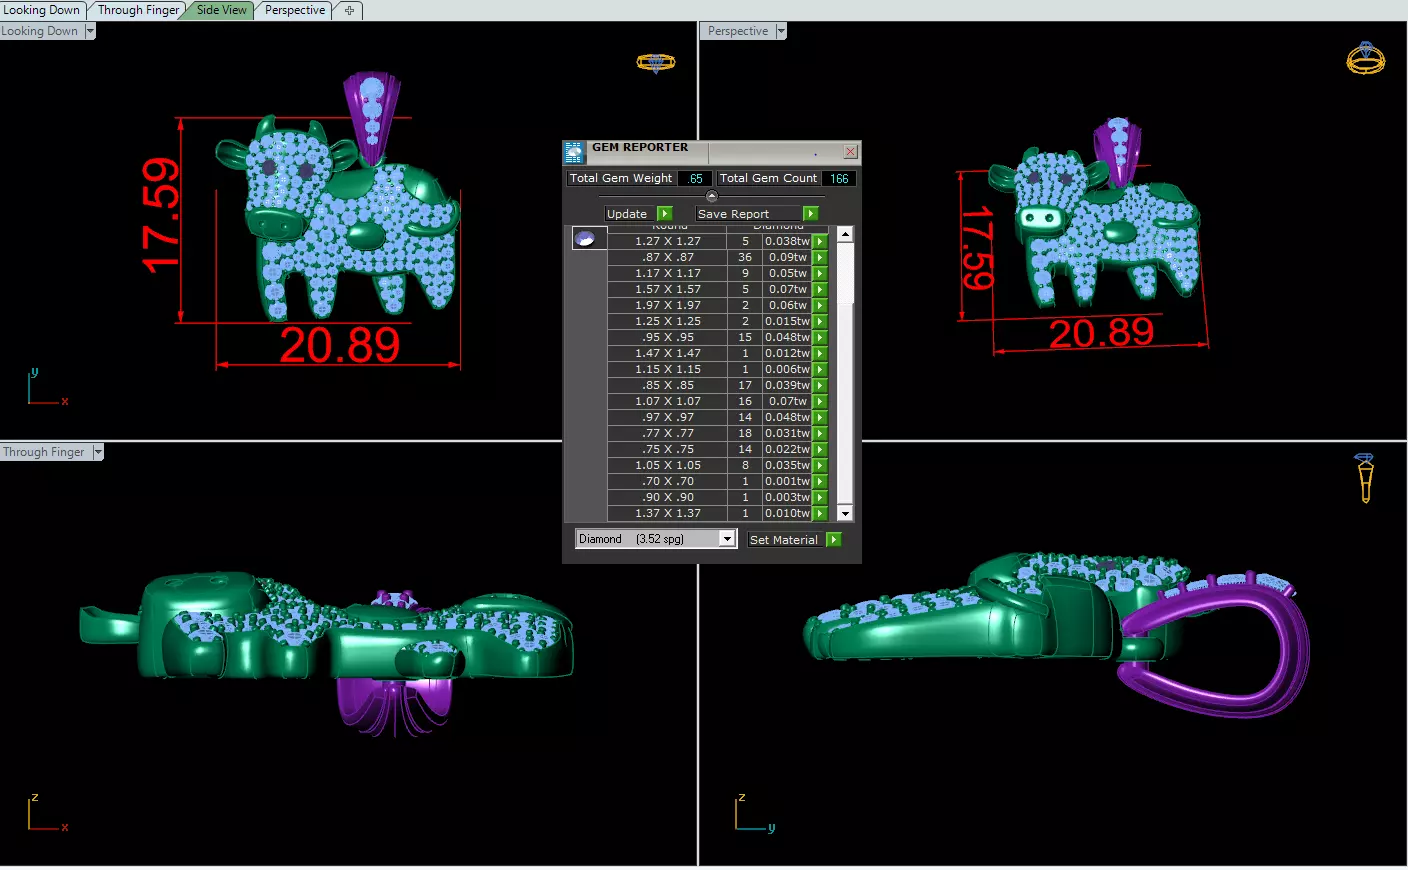The width and height of the screenshot is (1408, 870).
Task: Click the Set Material button
Action: pos(785,540)
